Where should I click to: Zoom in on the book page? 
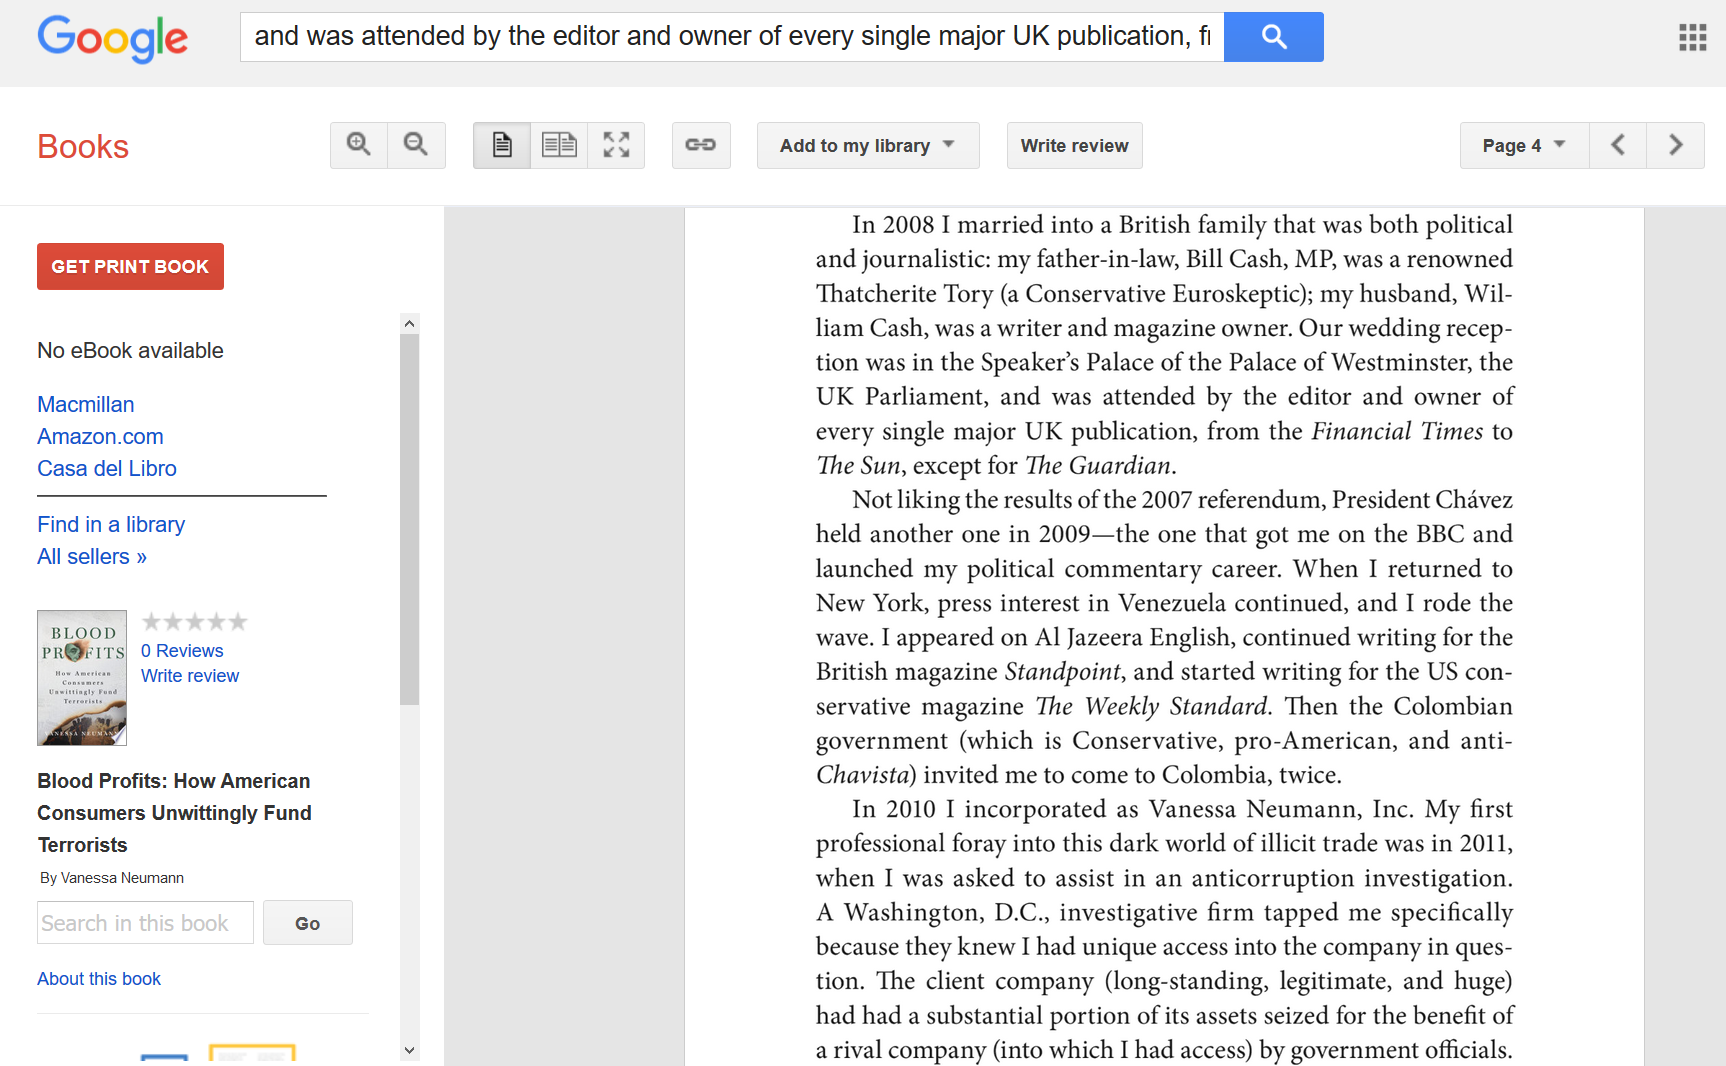359,145
